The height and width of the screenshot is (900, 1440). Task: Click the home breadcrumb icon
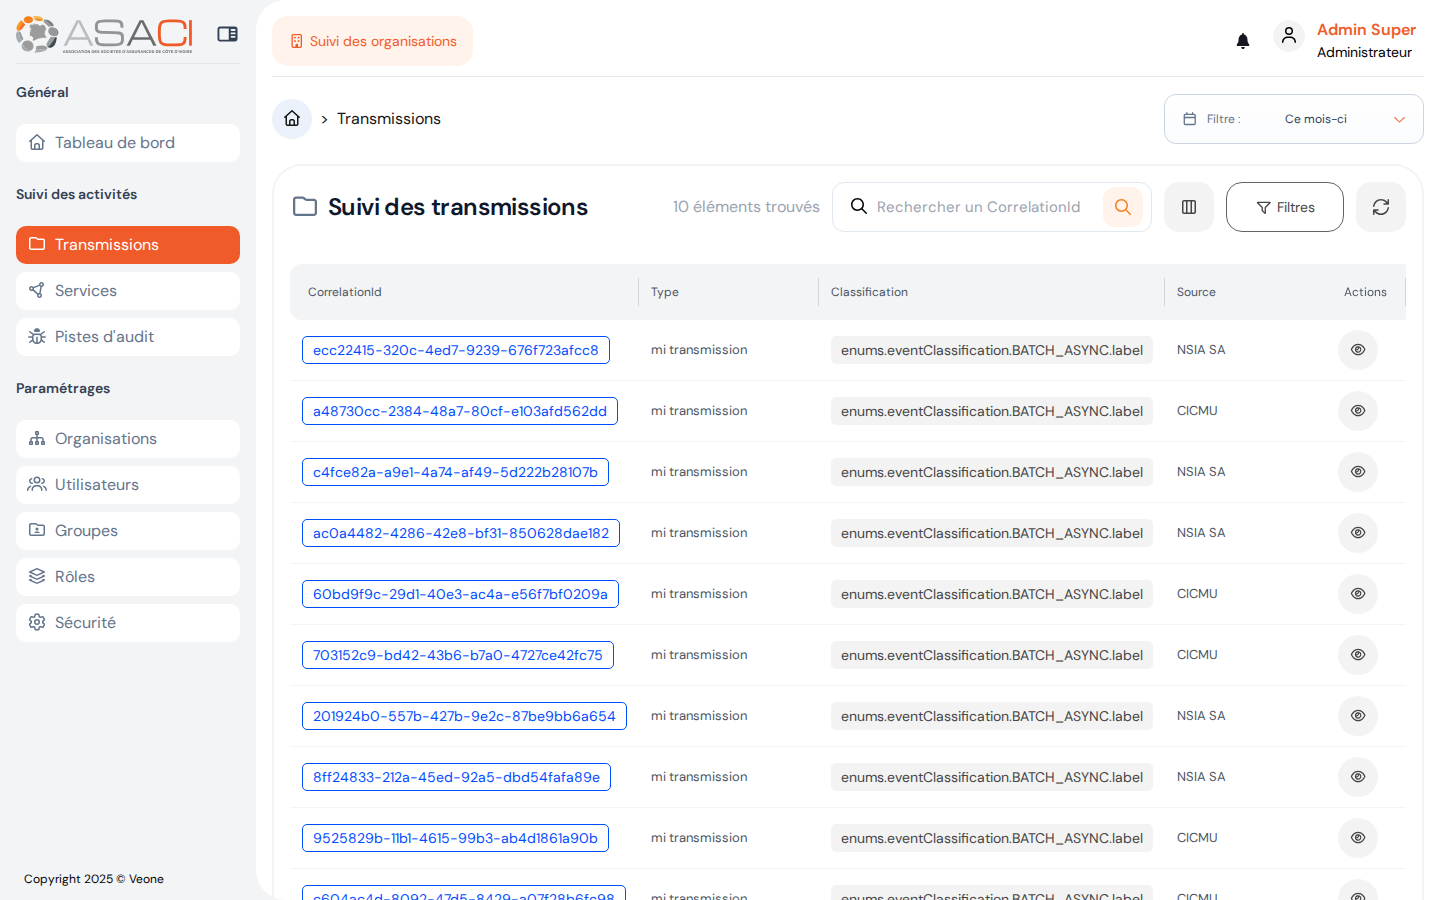[x=290, y=118]
